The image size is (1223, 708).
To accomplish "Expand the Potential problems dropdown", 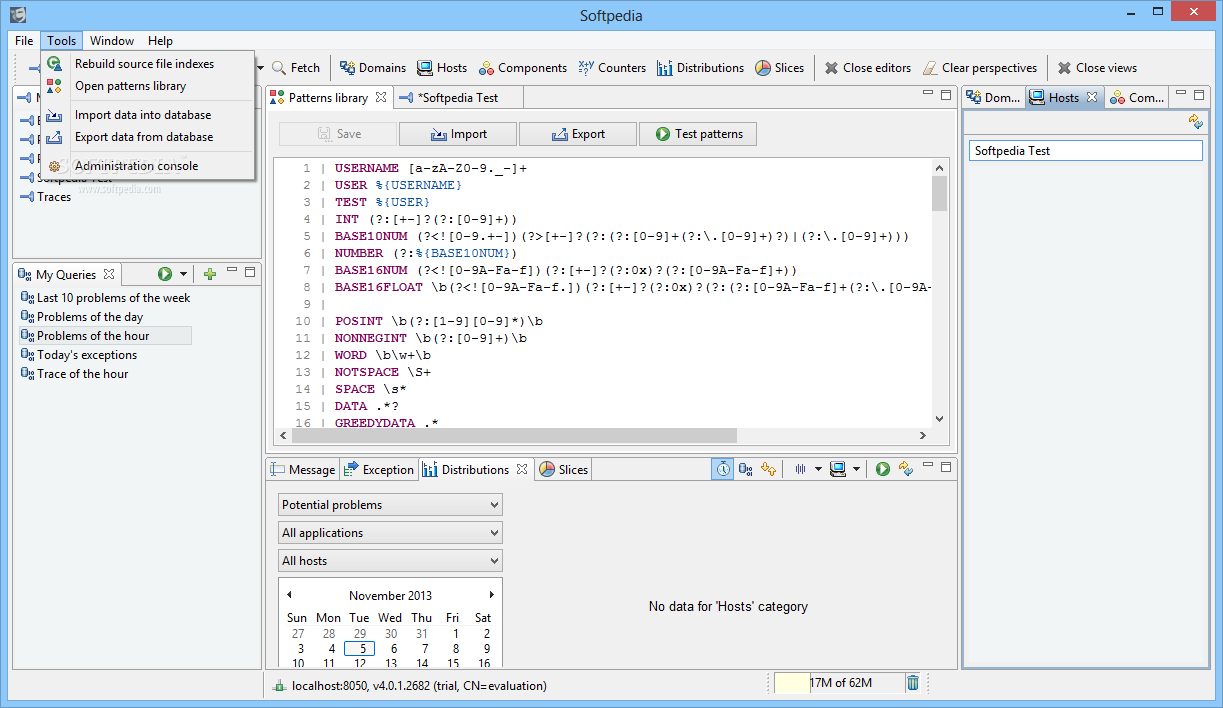I will [x=390, y=505].
